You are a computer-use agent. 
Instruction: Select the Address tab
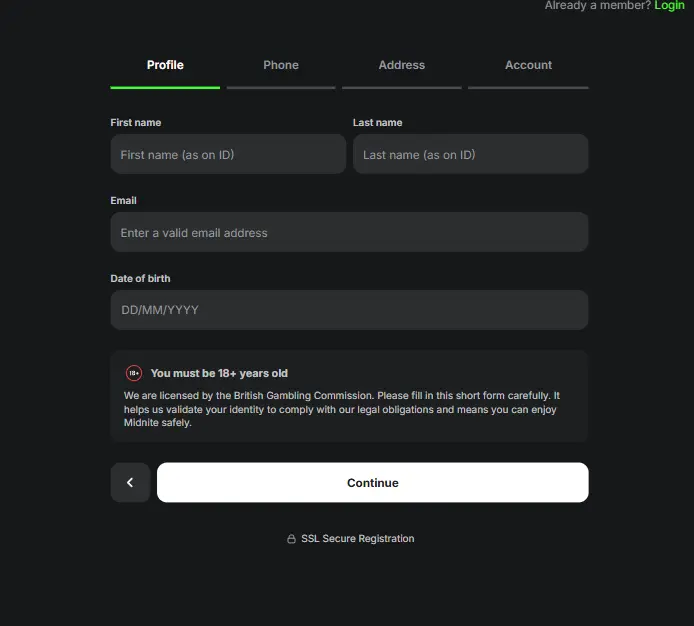pyautogui.click(x=401, y=65)
